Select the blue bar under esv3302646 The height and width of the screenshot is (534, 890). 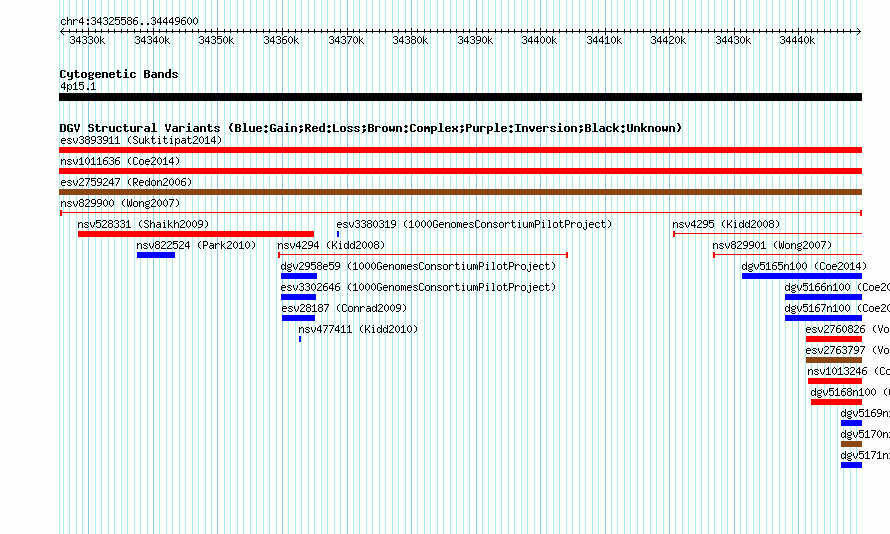[x=299, y=297]
